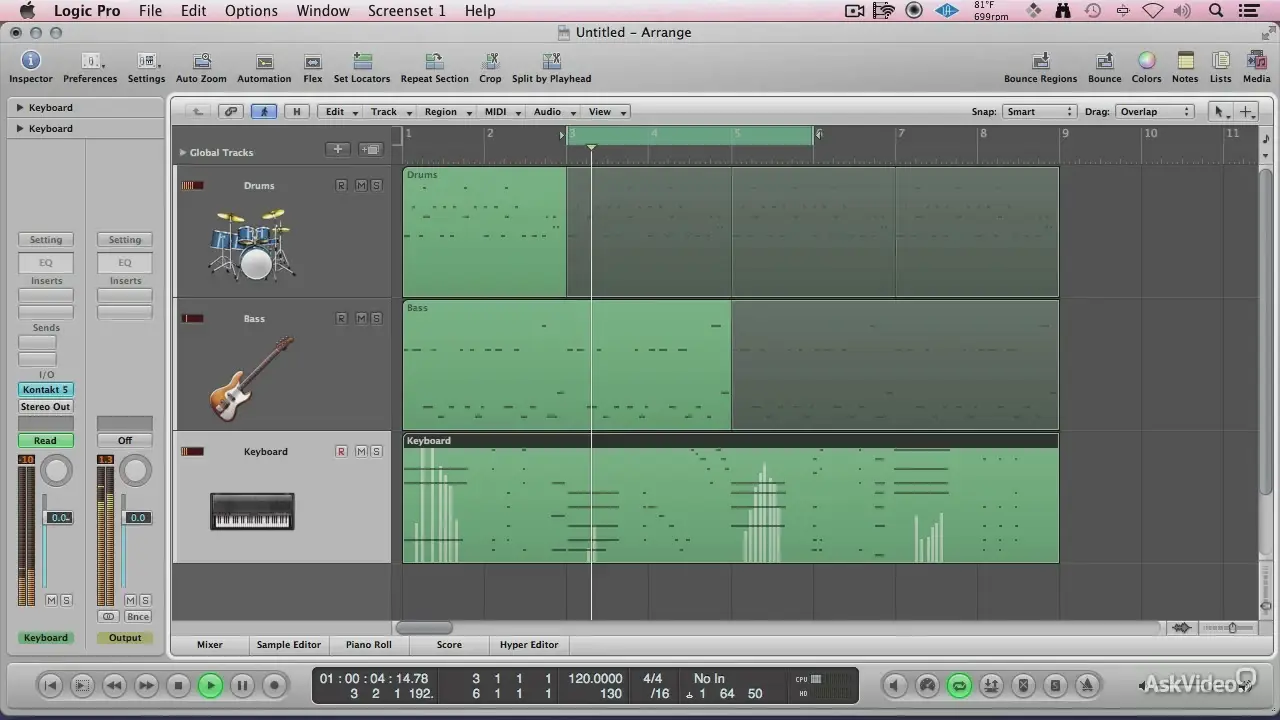Open the Drag mode dropdown set to Overlap
This screenshot has height=720, width=1280.
coord(1155,112)
